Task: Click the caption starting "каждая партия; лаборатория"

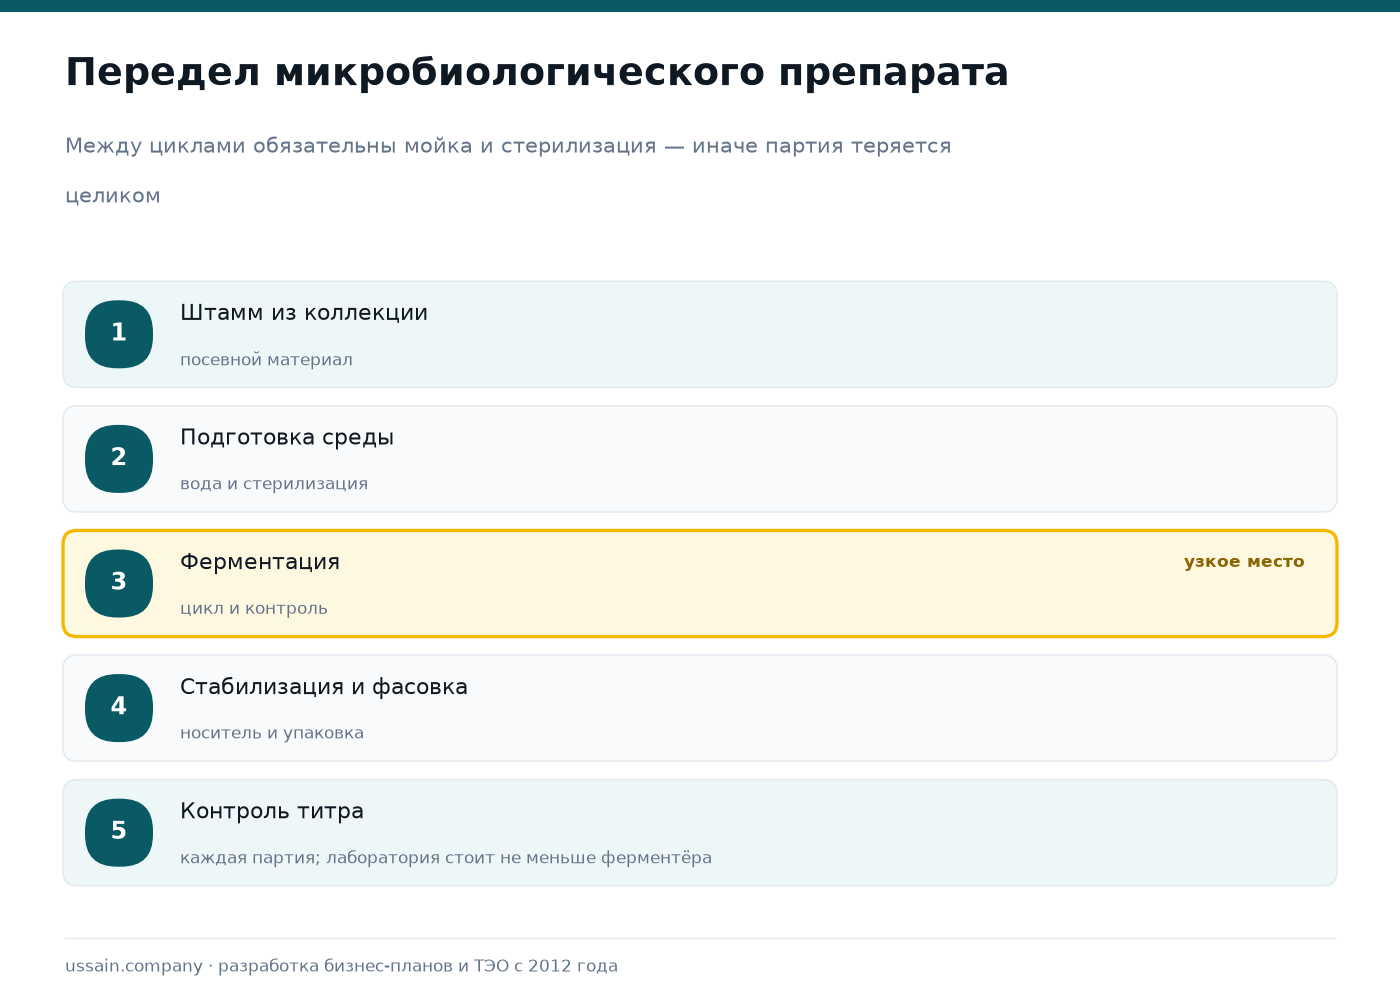Action: point(446,858)
